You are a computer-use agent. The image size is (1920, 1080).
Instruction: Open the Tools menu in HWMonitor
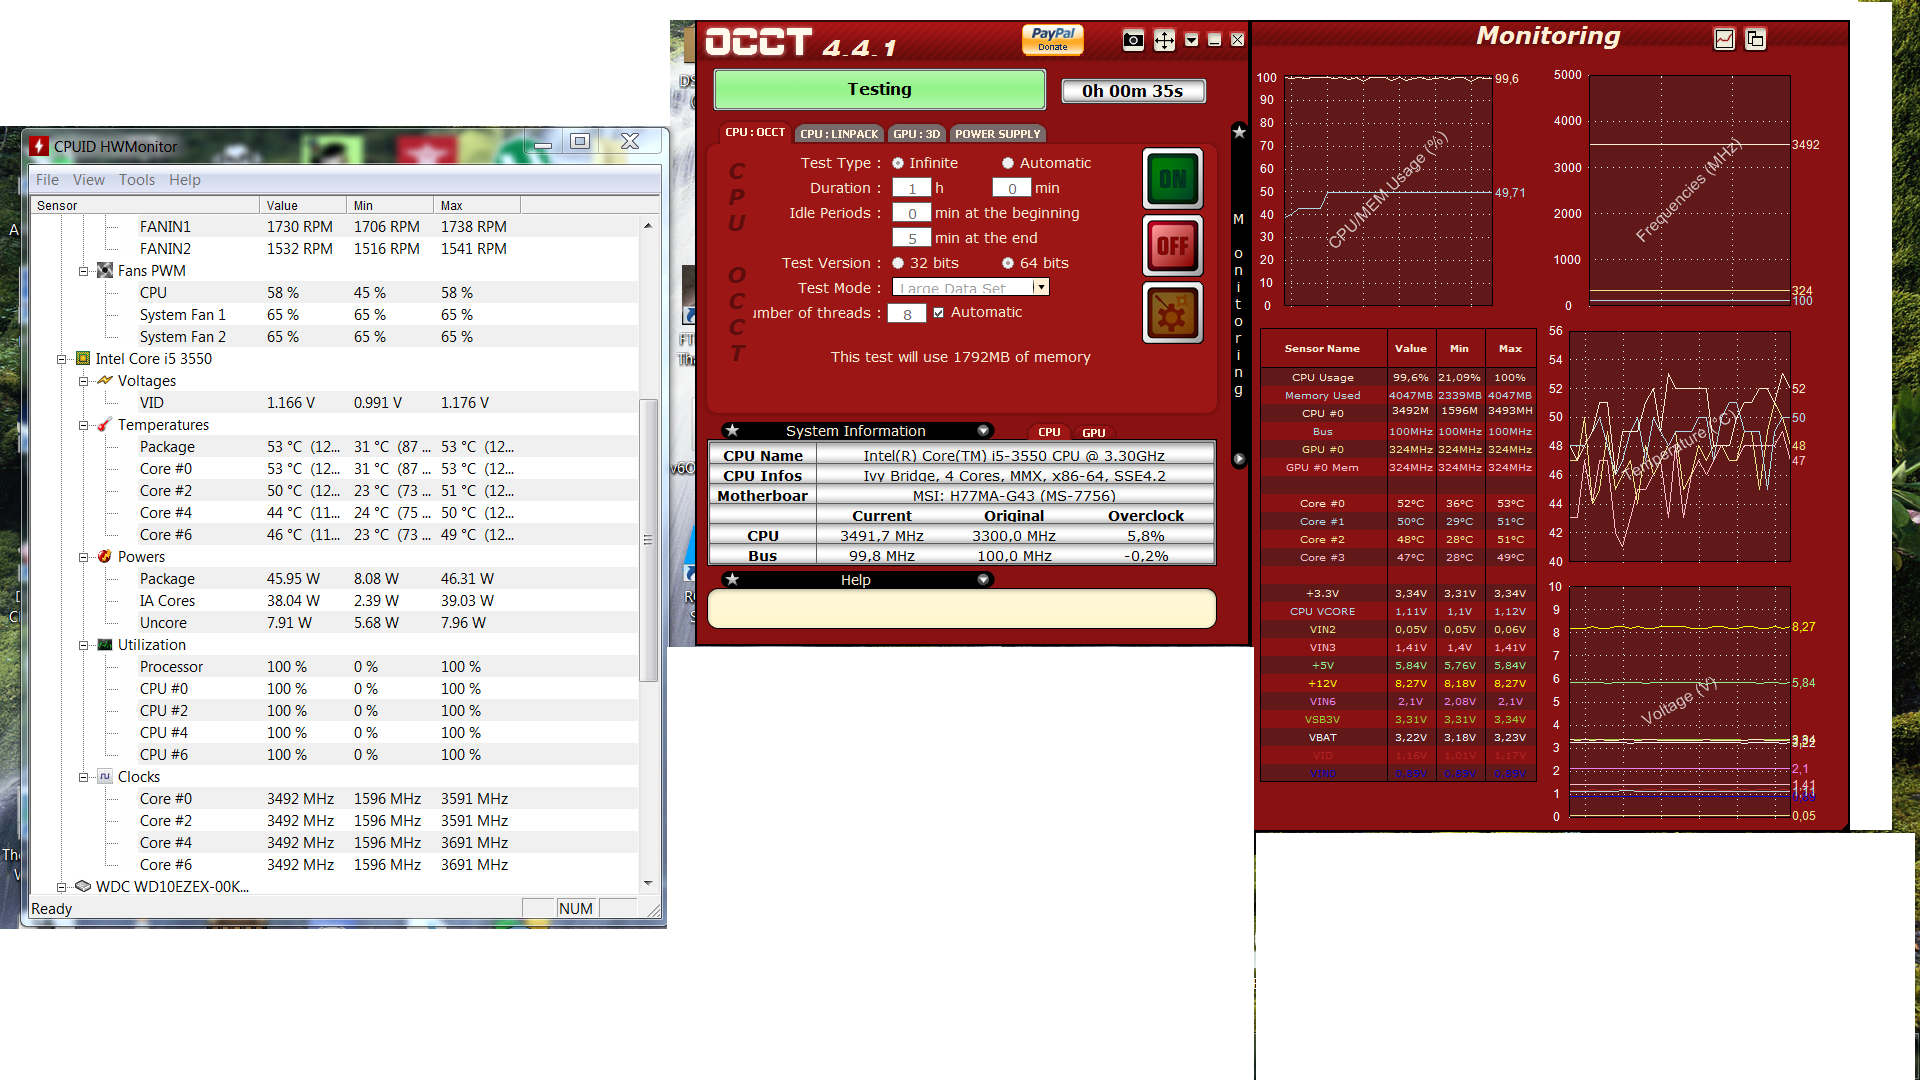pos(136,180)
